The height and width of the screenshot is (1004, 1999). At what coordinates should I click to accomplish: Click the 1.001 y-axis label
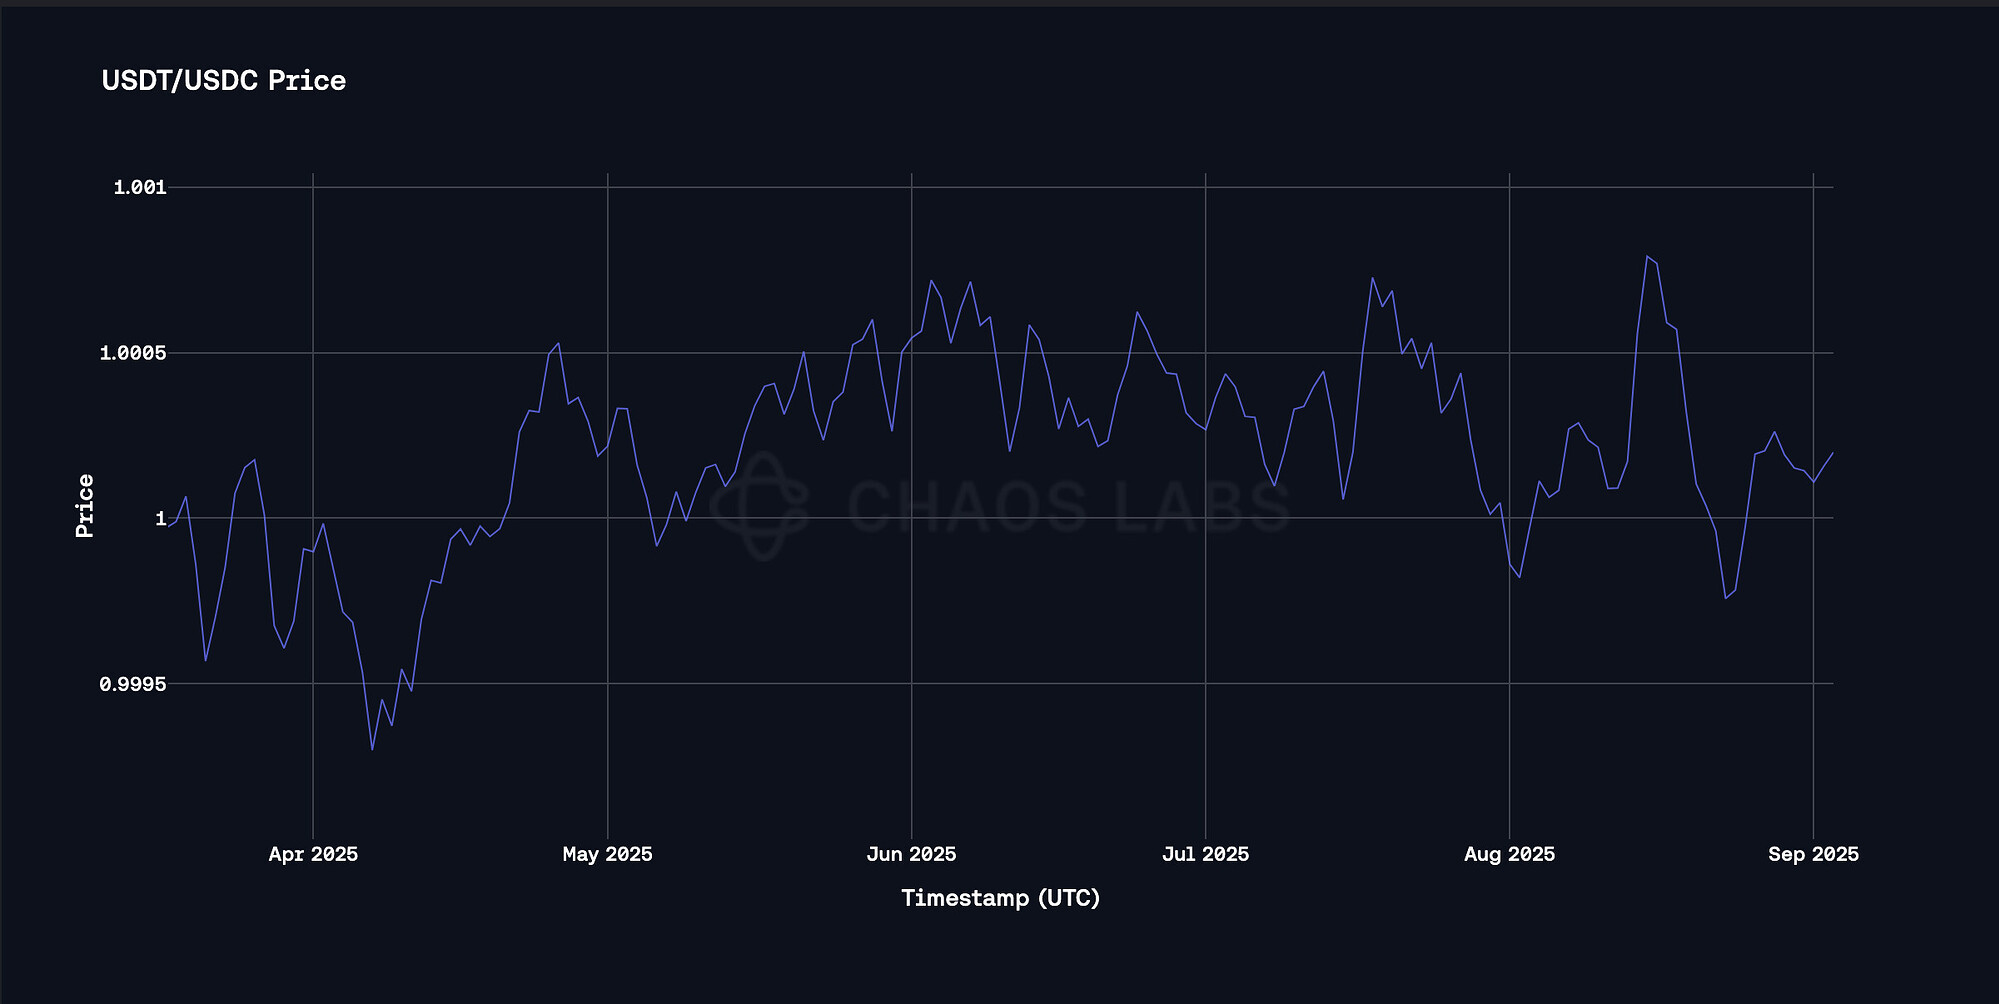(x=140, y=187)
